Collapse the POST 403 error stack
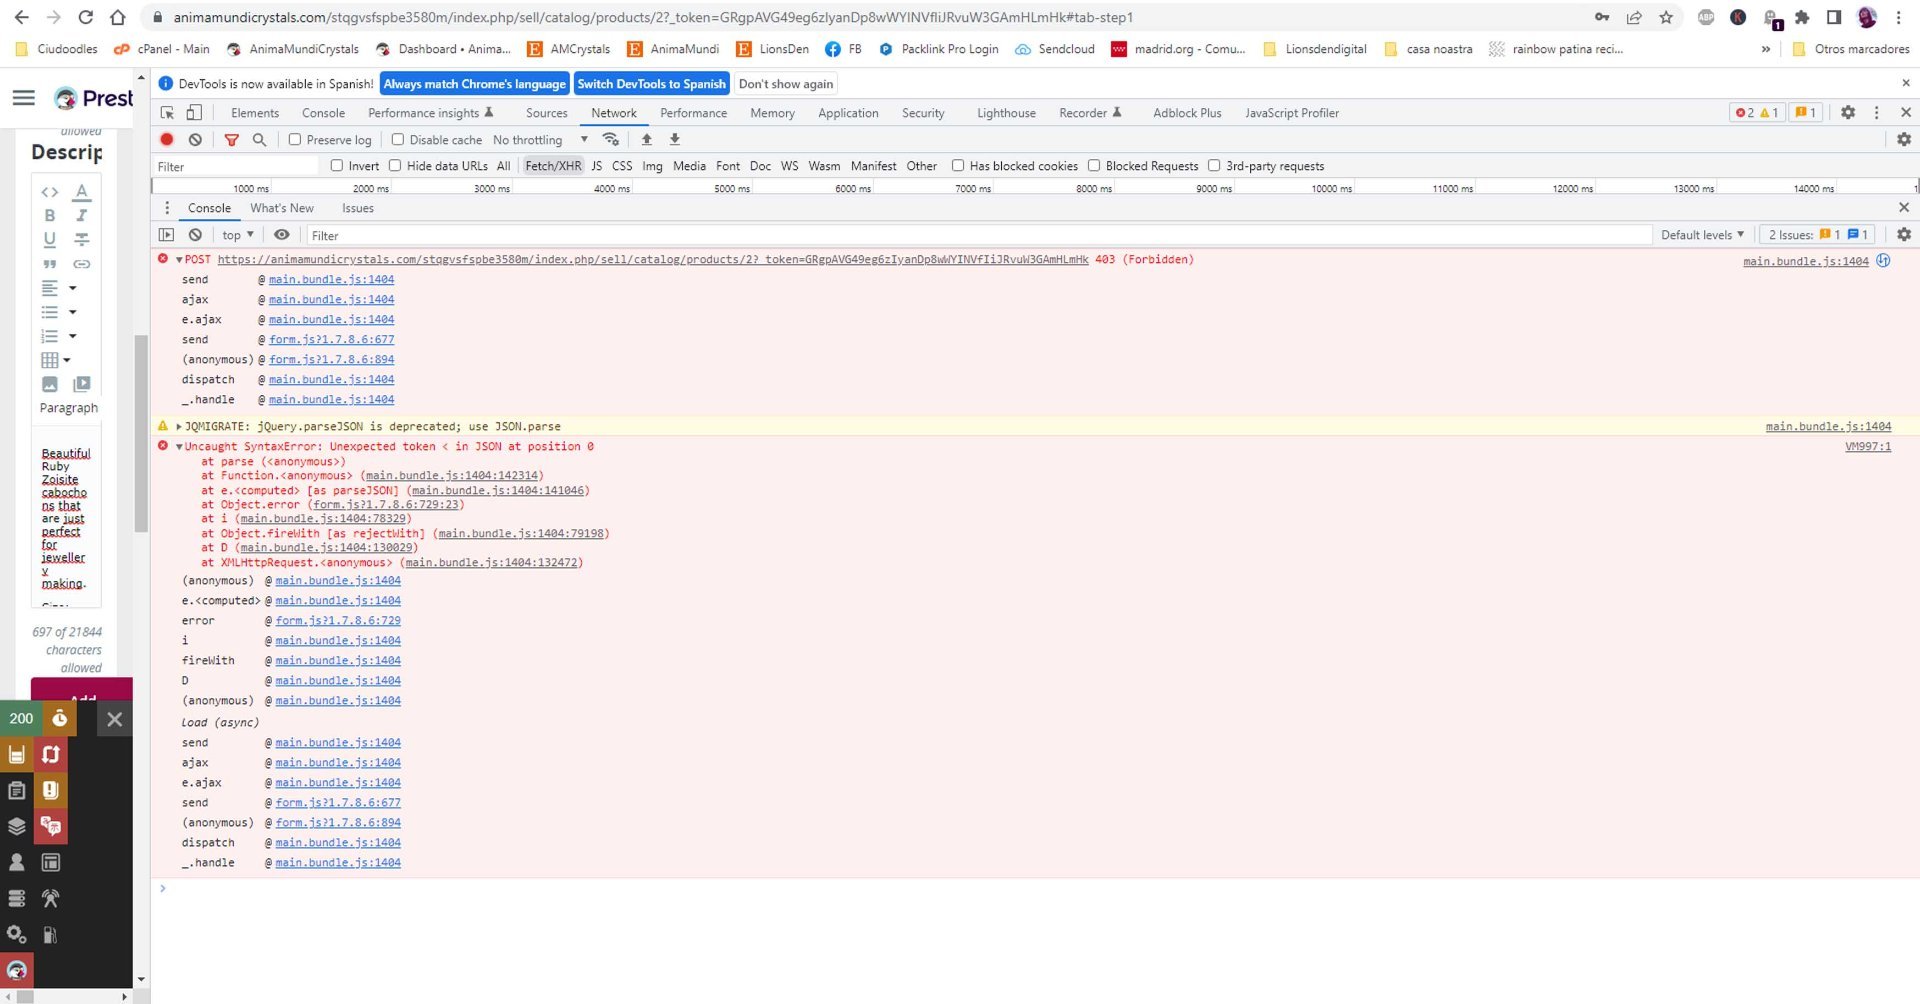Image resolution: width=1920 pixels, height=1004 pixels. click(179, 260)
